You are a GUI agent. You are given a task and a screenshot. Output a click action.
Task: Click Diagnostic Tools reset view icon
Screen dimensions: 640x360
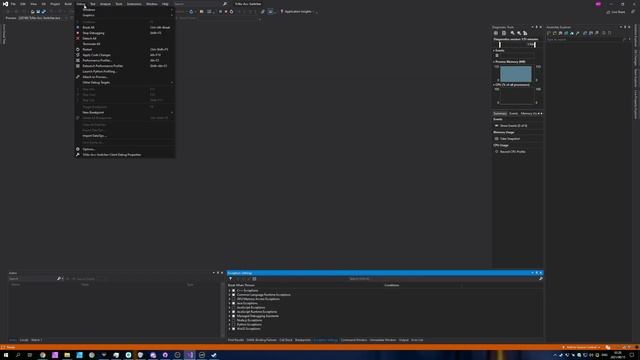click(525, 33)
